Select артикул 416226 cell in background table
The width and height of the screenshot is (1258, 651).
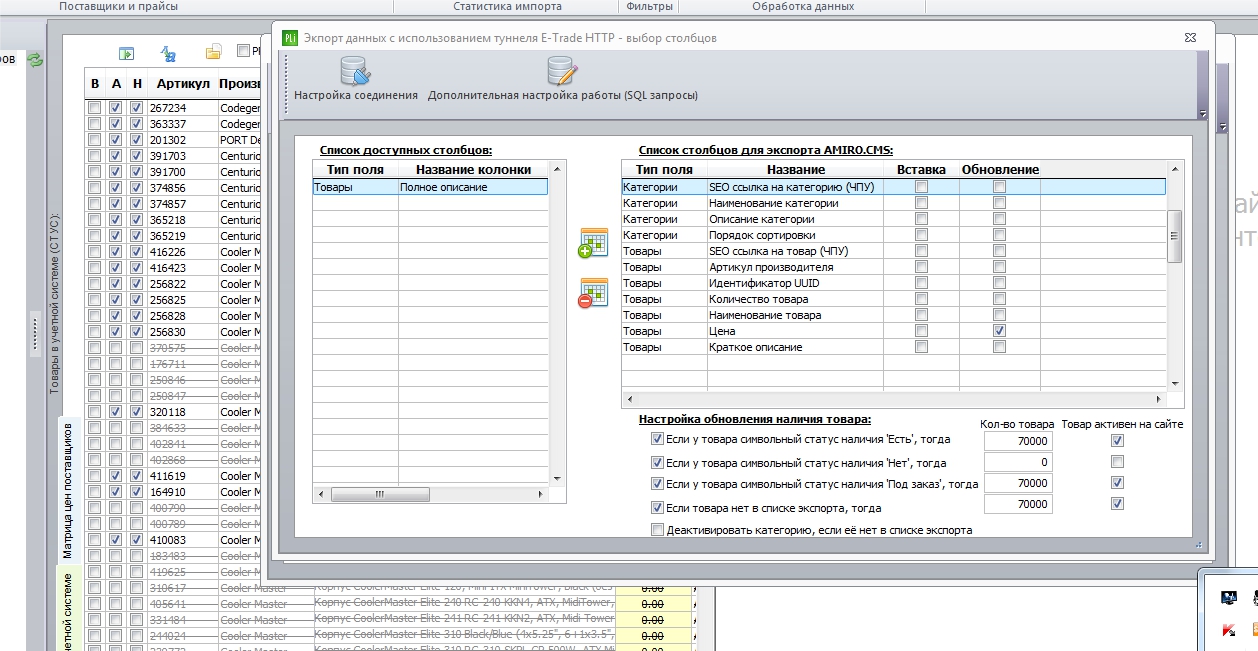(x=183, y=252)
